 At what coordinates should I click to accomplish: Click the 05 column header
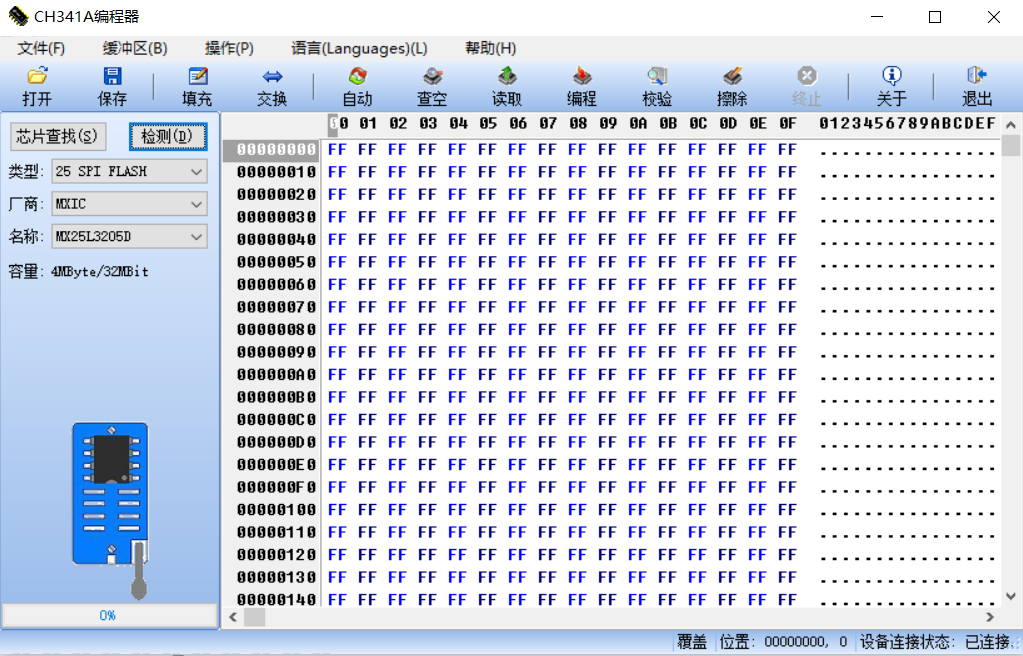[x=488, y=123]
